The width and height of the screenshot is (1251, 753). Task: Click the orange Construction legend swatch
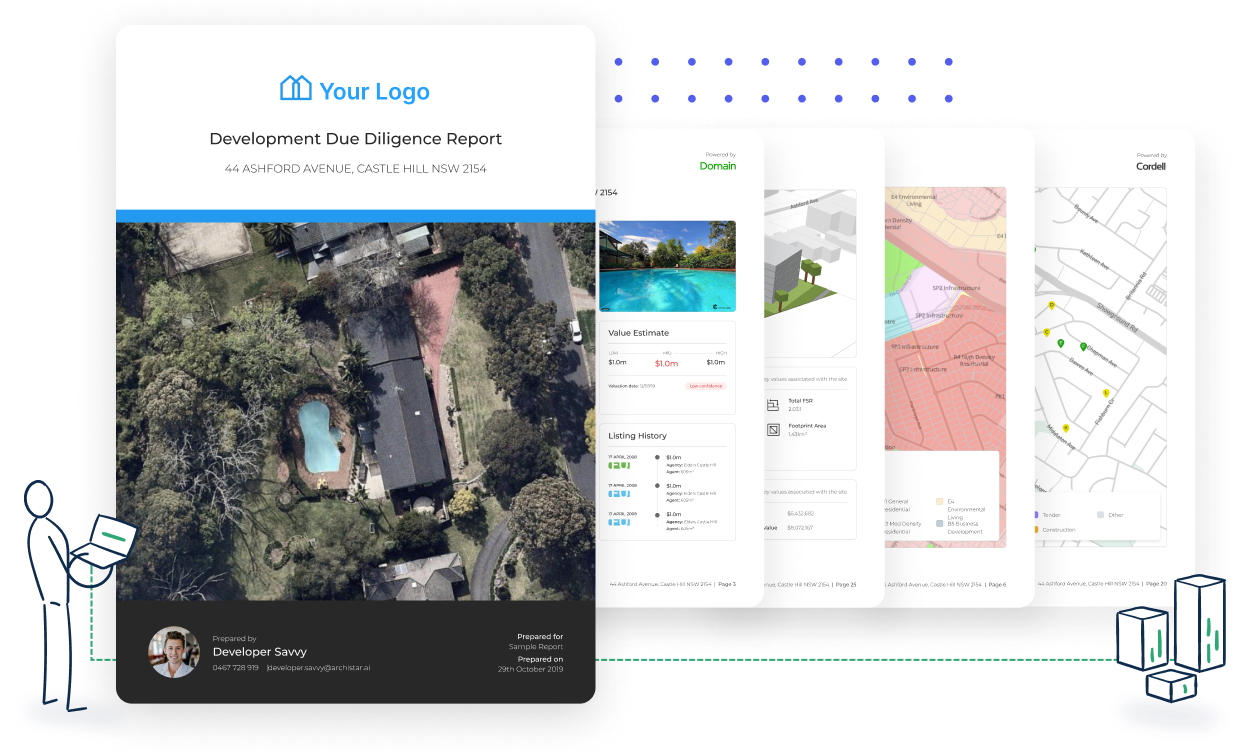click(x=1035, y=530)
